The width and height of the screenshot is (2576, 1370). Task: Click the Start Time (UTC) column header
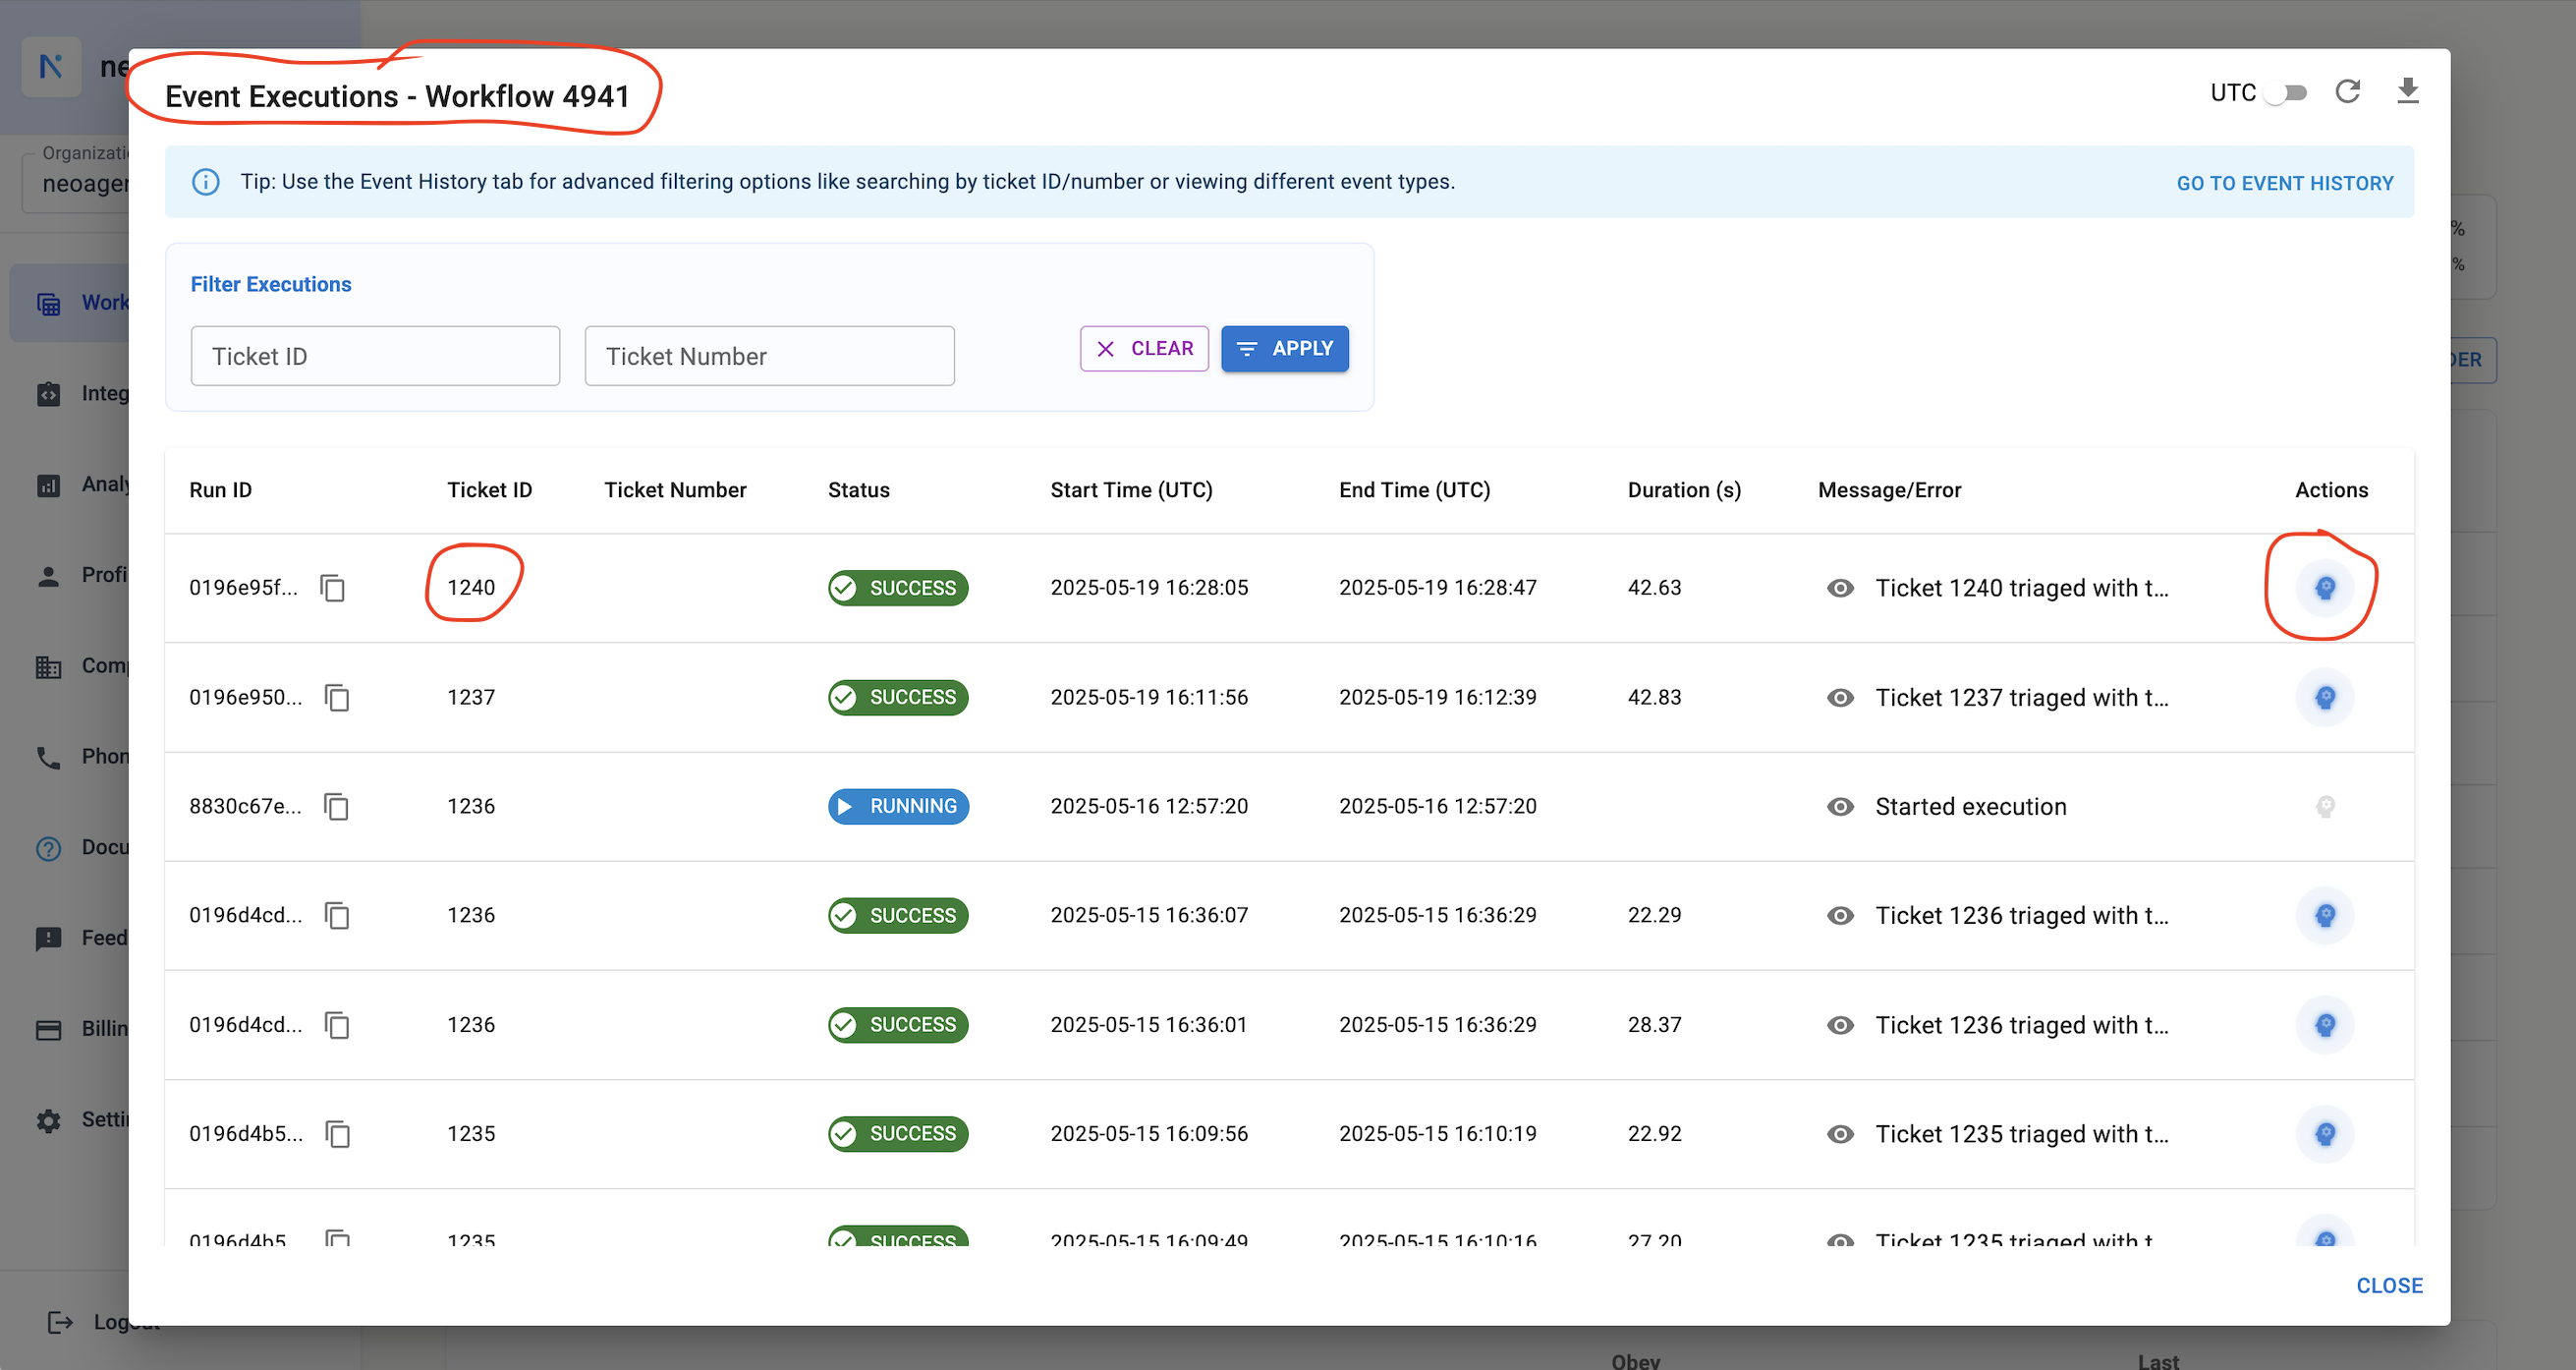click(x=1131, y=490)
